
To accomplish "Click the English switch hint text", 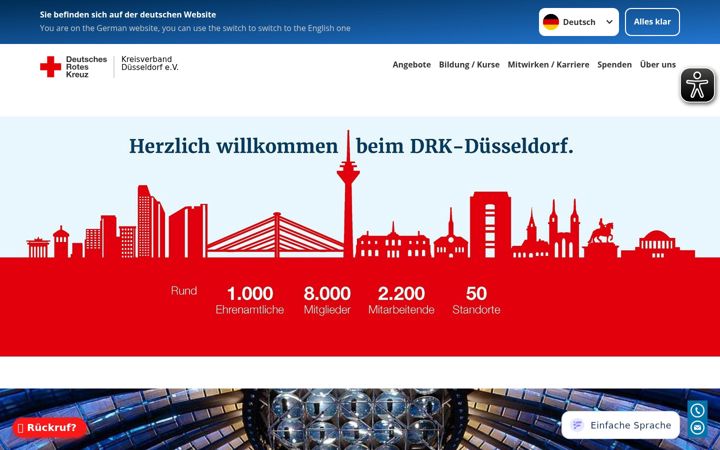I will pyautogui.click(x=195, y=28).
